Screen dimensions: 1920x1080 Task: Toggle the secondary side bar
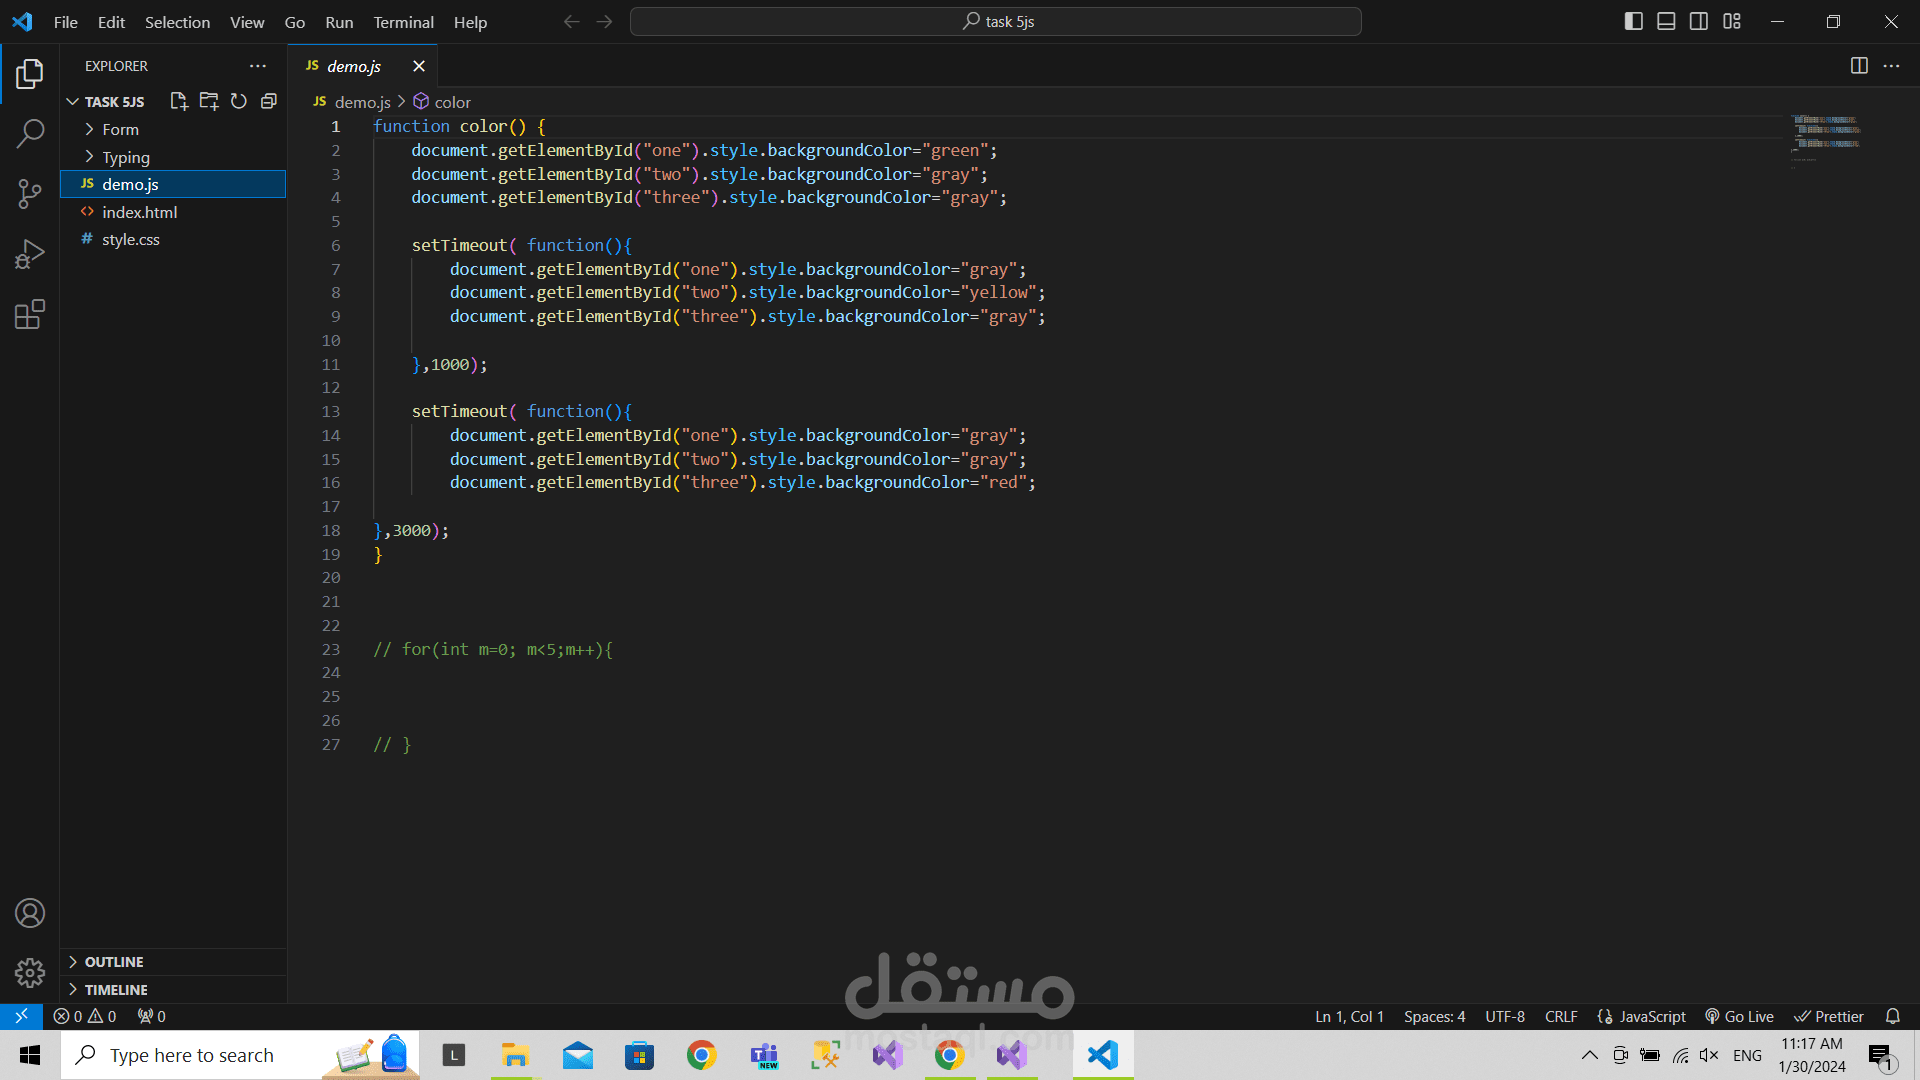(1699, 21)
